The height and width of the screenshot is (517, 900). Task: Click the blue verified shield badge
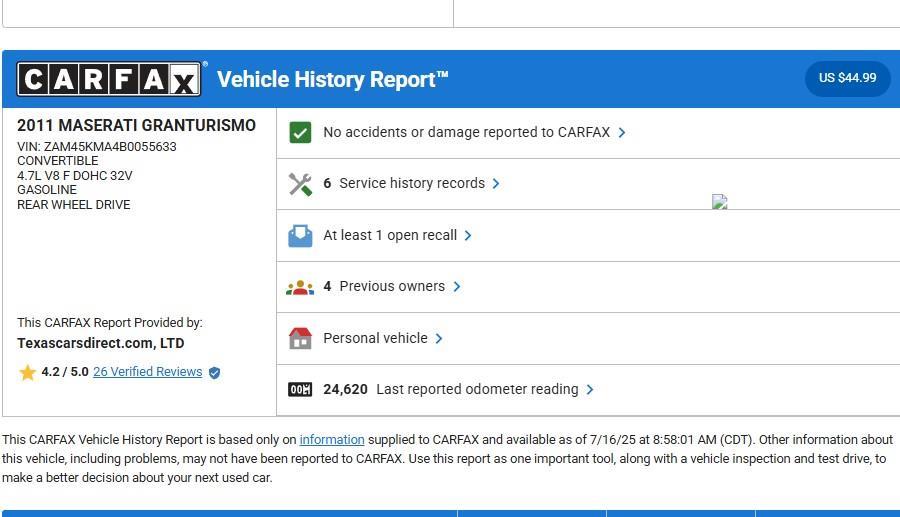[x=214, y=373]
